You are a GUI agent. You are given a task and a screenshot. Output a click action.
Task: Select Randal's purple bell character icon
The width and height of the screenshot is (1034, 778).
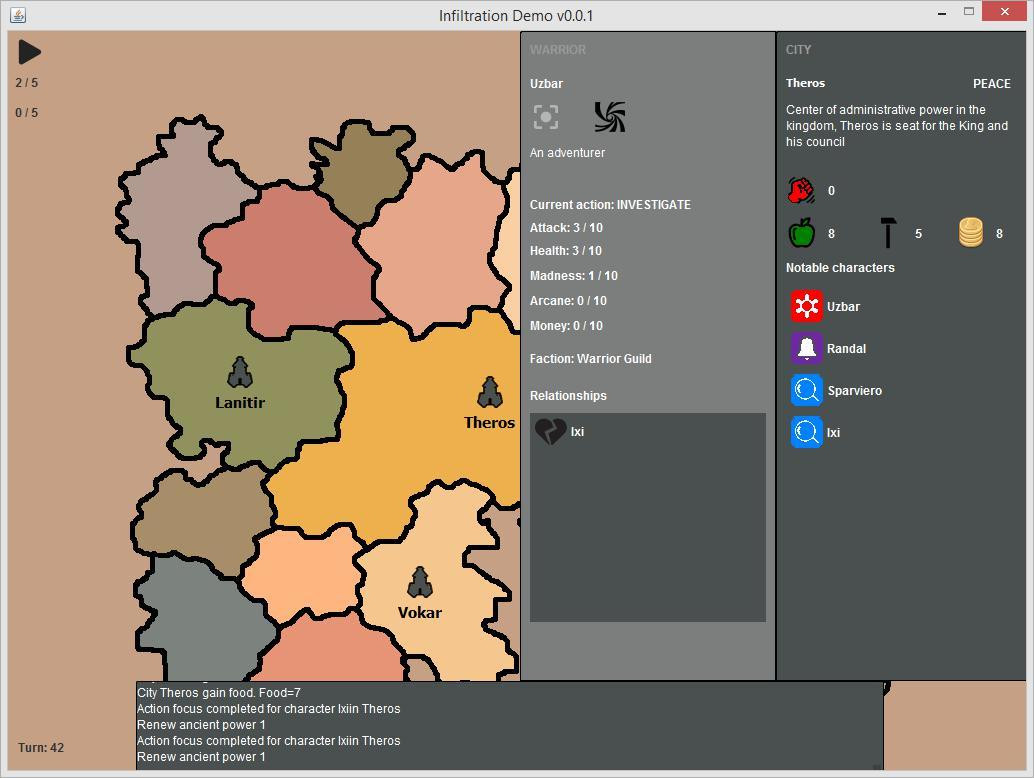click(x=806, y=348)
